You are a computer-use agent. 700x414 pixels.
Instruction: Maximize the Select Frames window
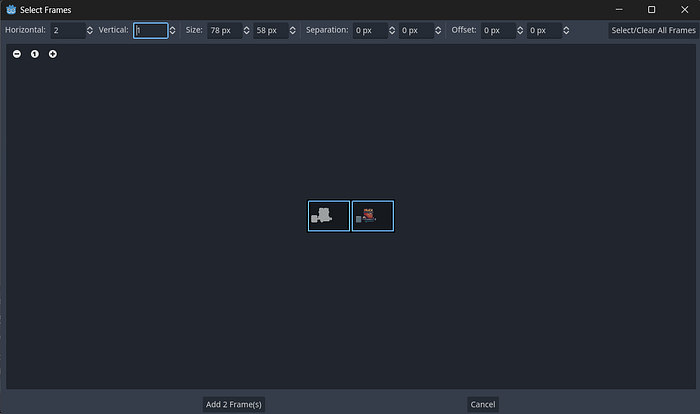tap(651, 10)
